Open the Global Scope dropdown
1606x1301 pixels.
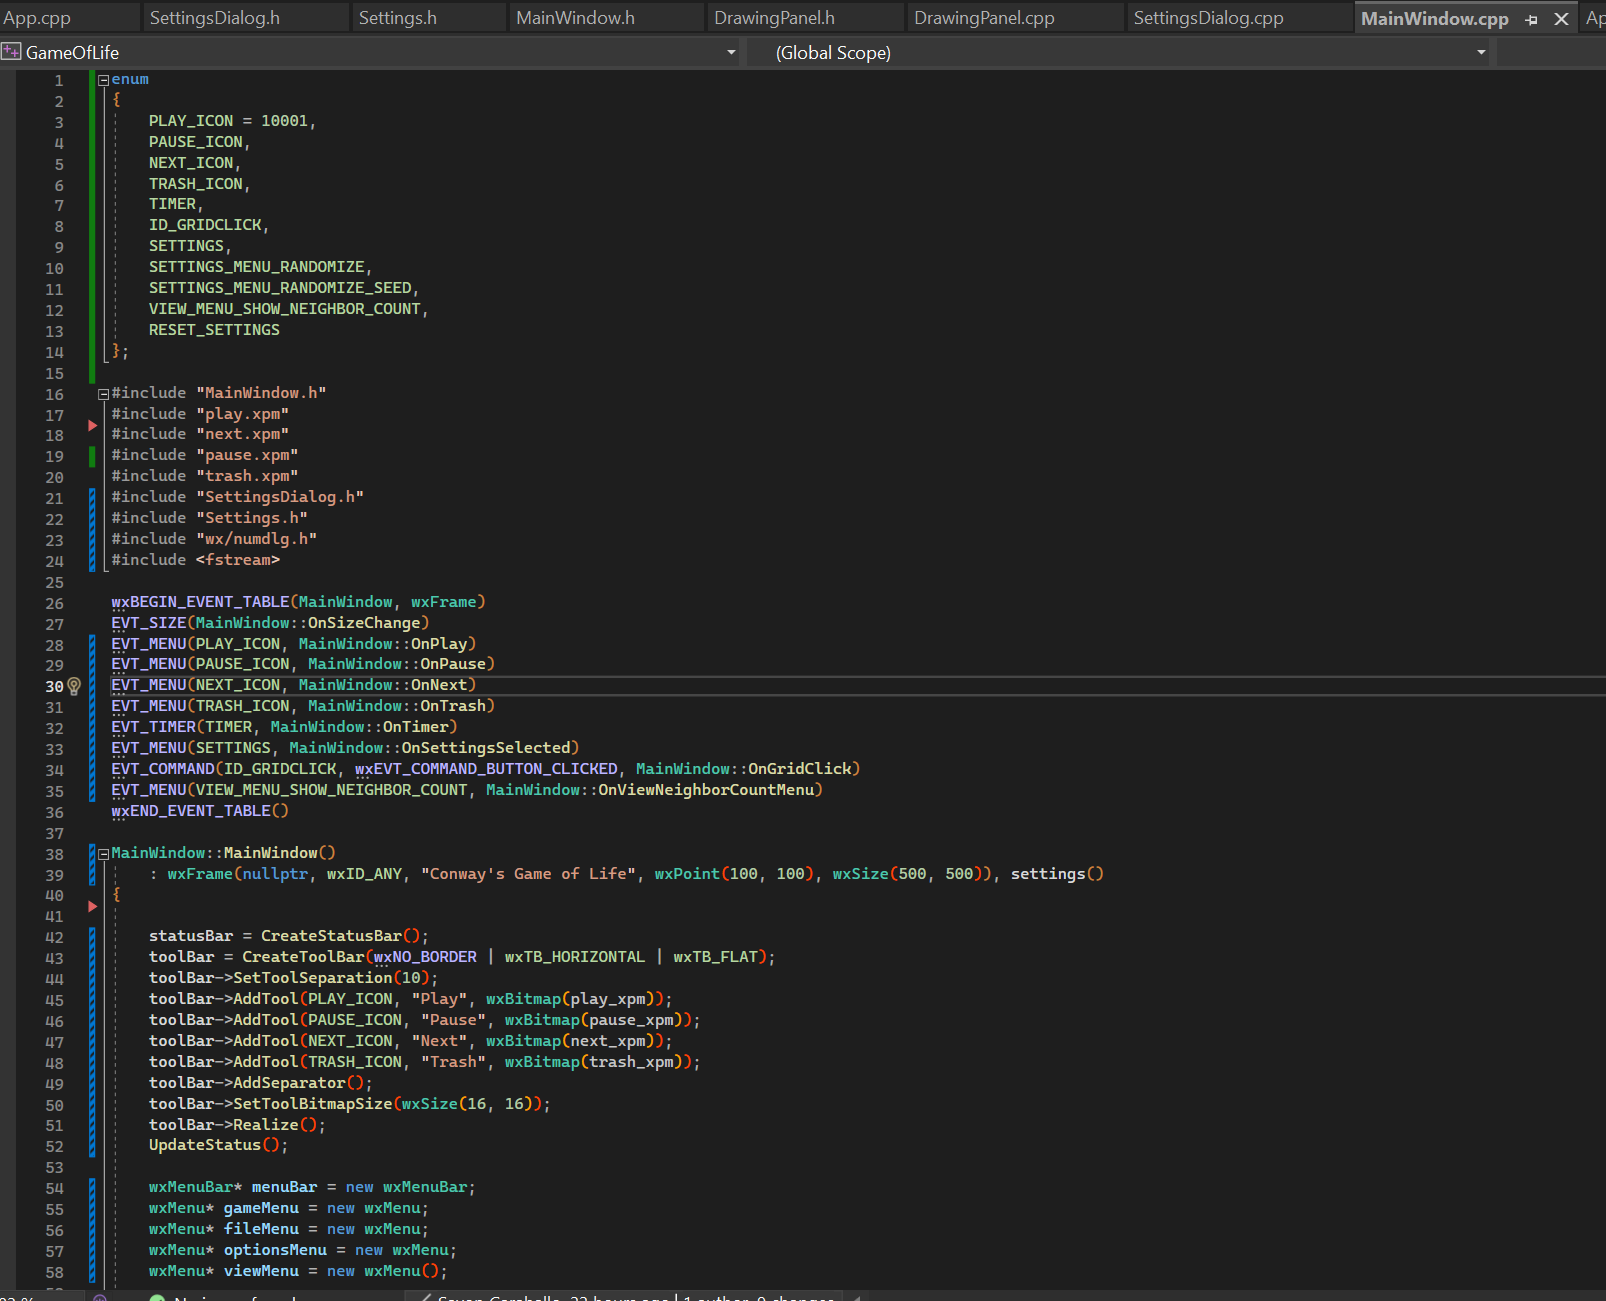point(1481,52)
